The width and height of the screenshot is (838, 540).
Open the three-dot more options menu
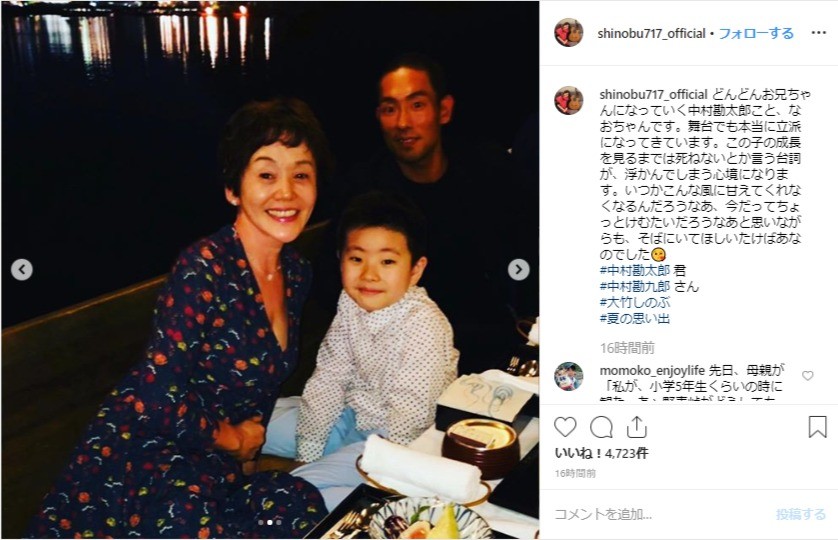pyautogui.click(x=818, y=33)
